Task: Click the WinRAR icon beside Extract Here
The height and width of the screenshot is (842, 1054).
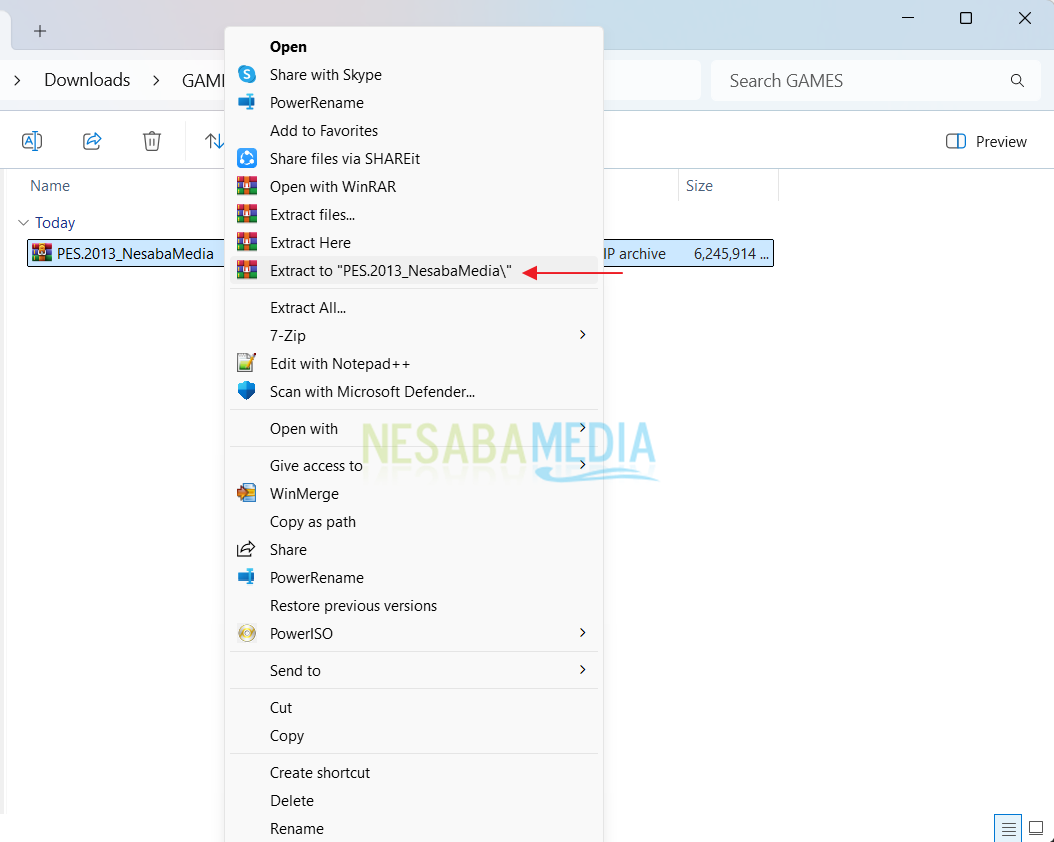Action: (247, 243)
